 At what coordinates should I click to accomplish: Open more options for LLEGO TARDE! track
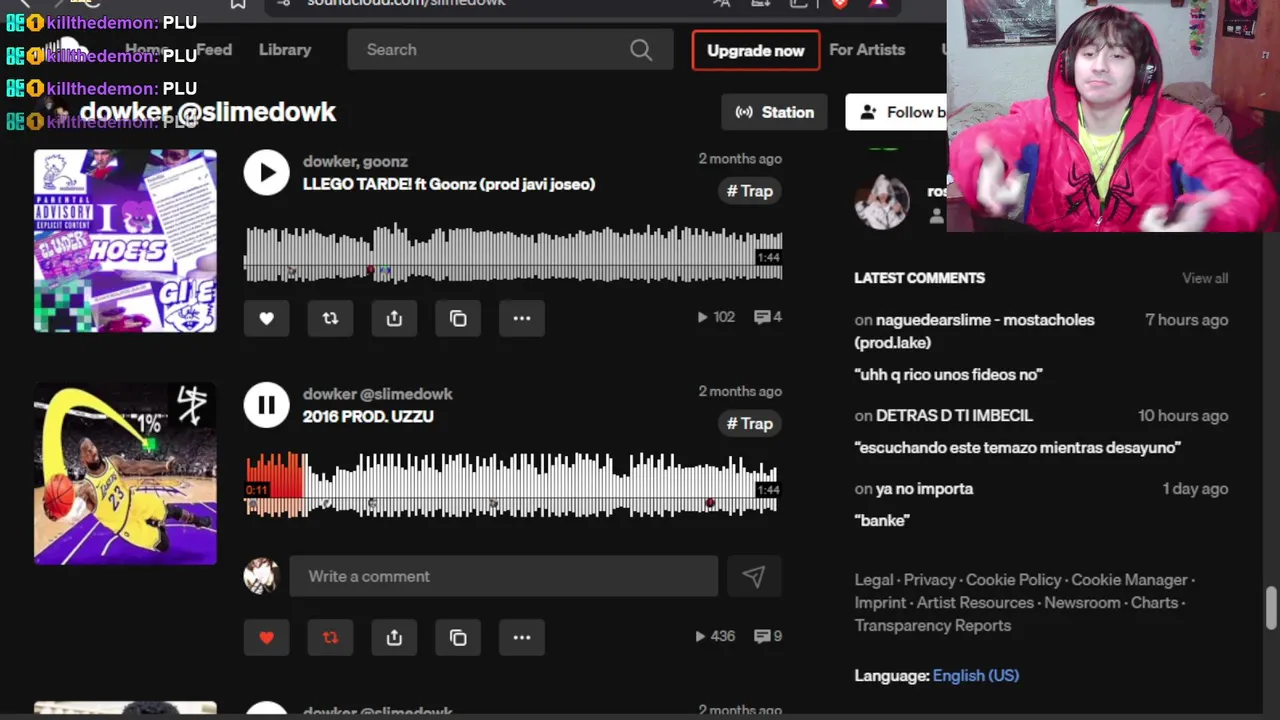tap(522, 318)
